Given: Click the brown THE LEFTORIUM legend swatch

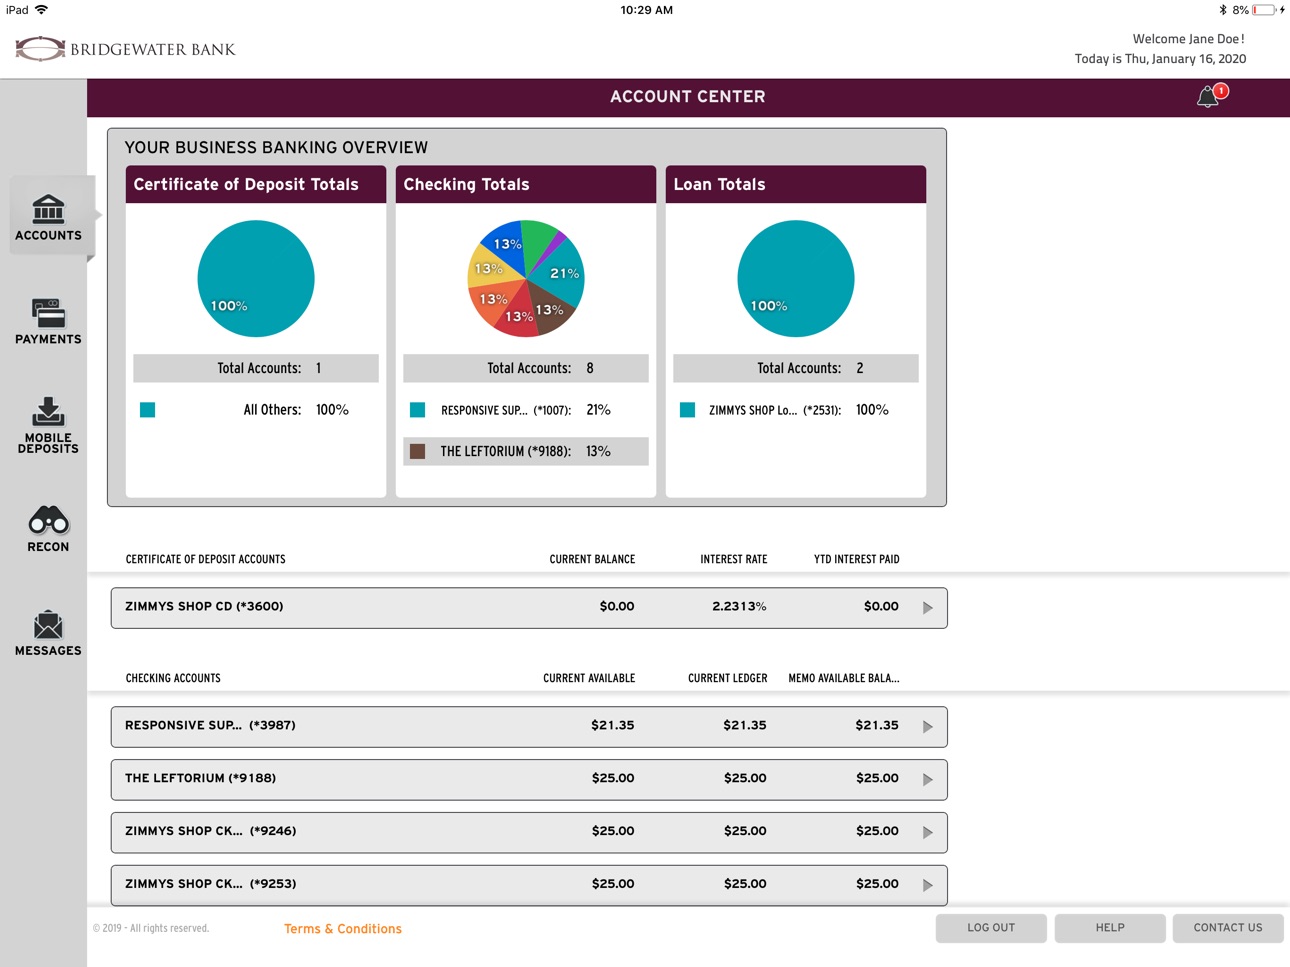Looking at the screenshot, I should point(418,452).
